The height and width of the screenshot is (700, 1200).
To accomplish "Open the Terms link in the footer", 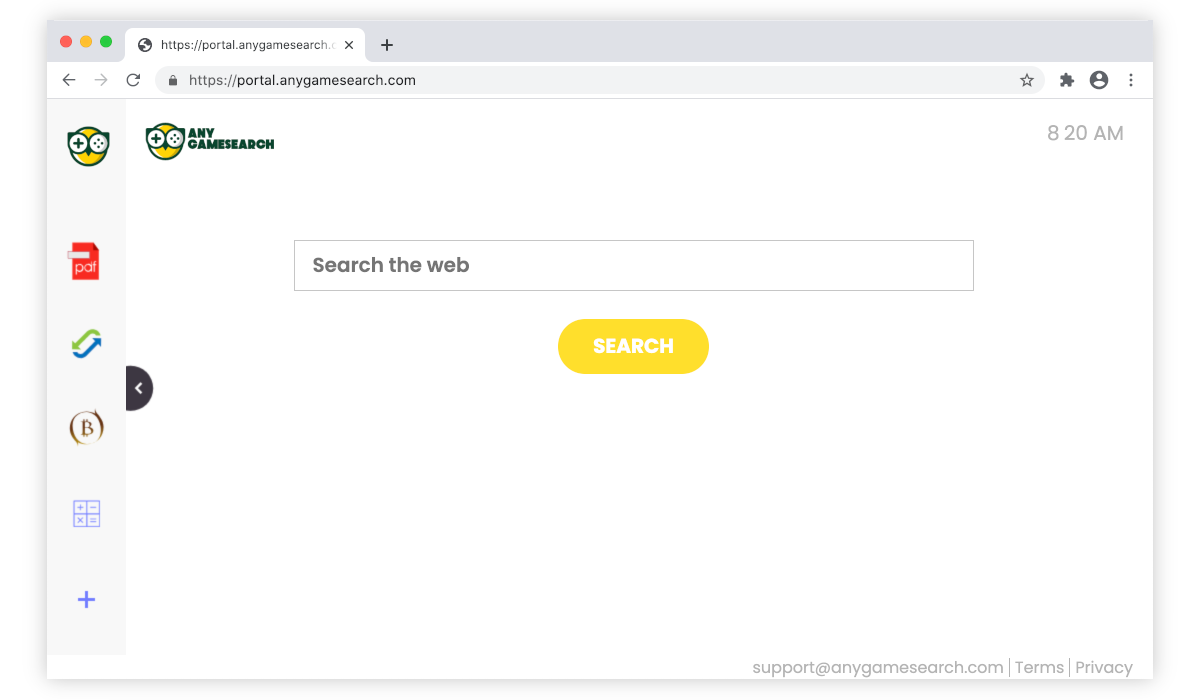I will 1039,667.
